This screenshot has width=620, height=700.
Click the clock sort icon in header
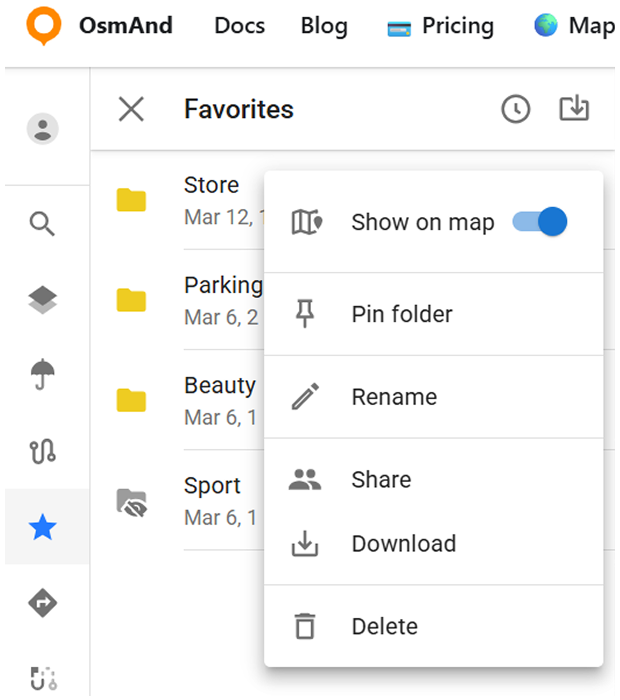point(516,109)
